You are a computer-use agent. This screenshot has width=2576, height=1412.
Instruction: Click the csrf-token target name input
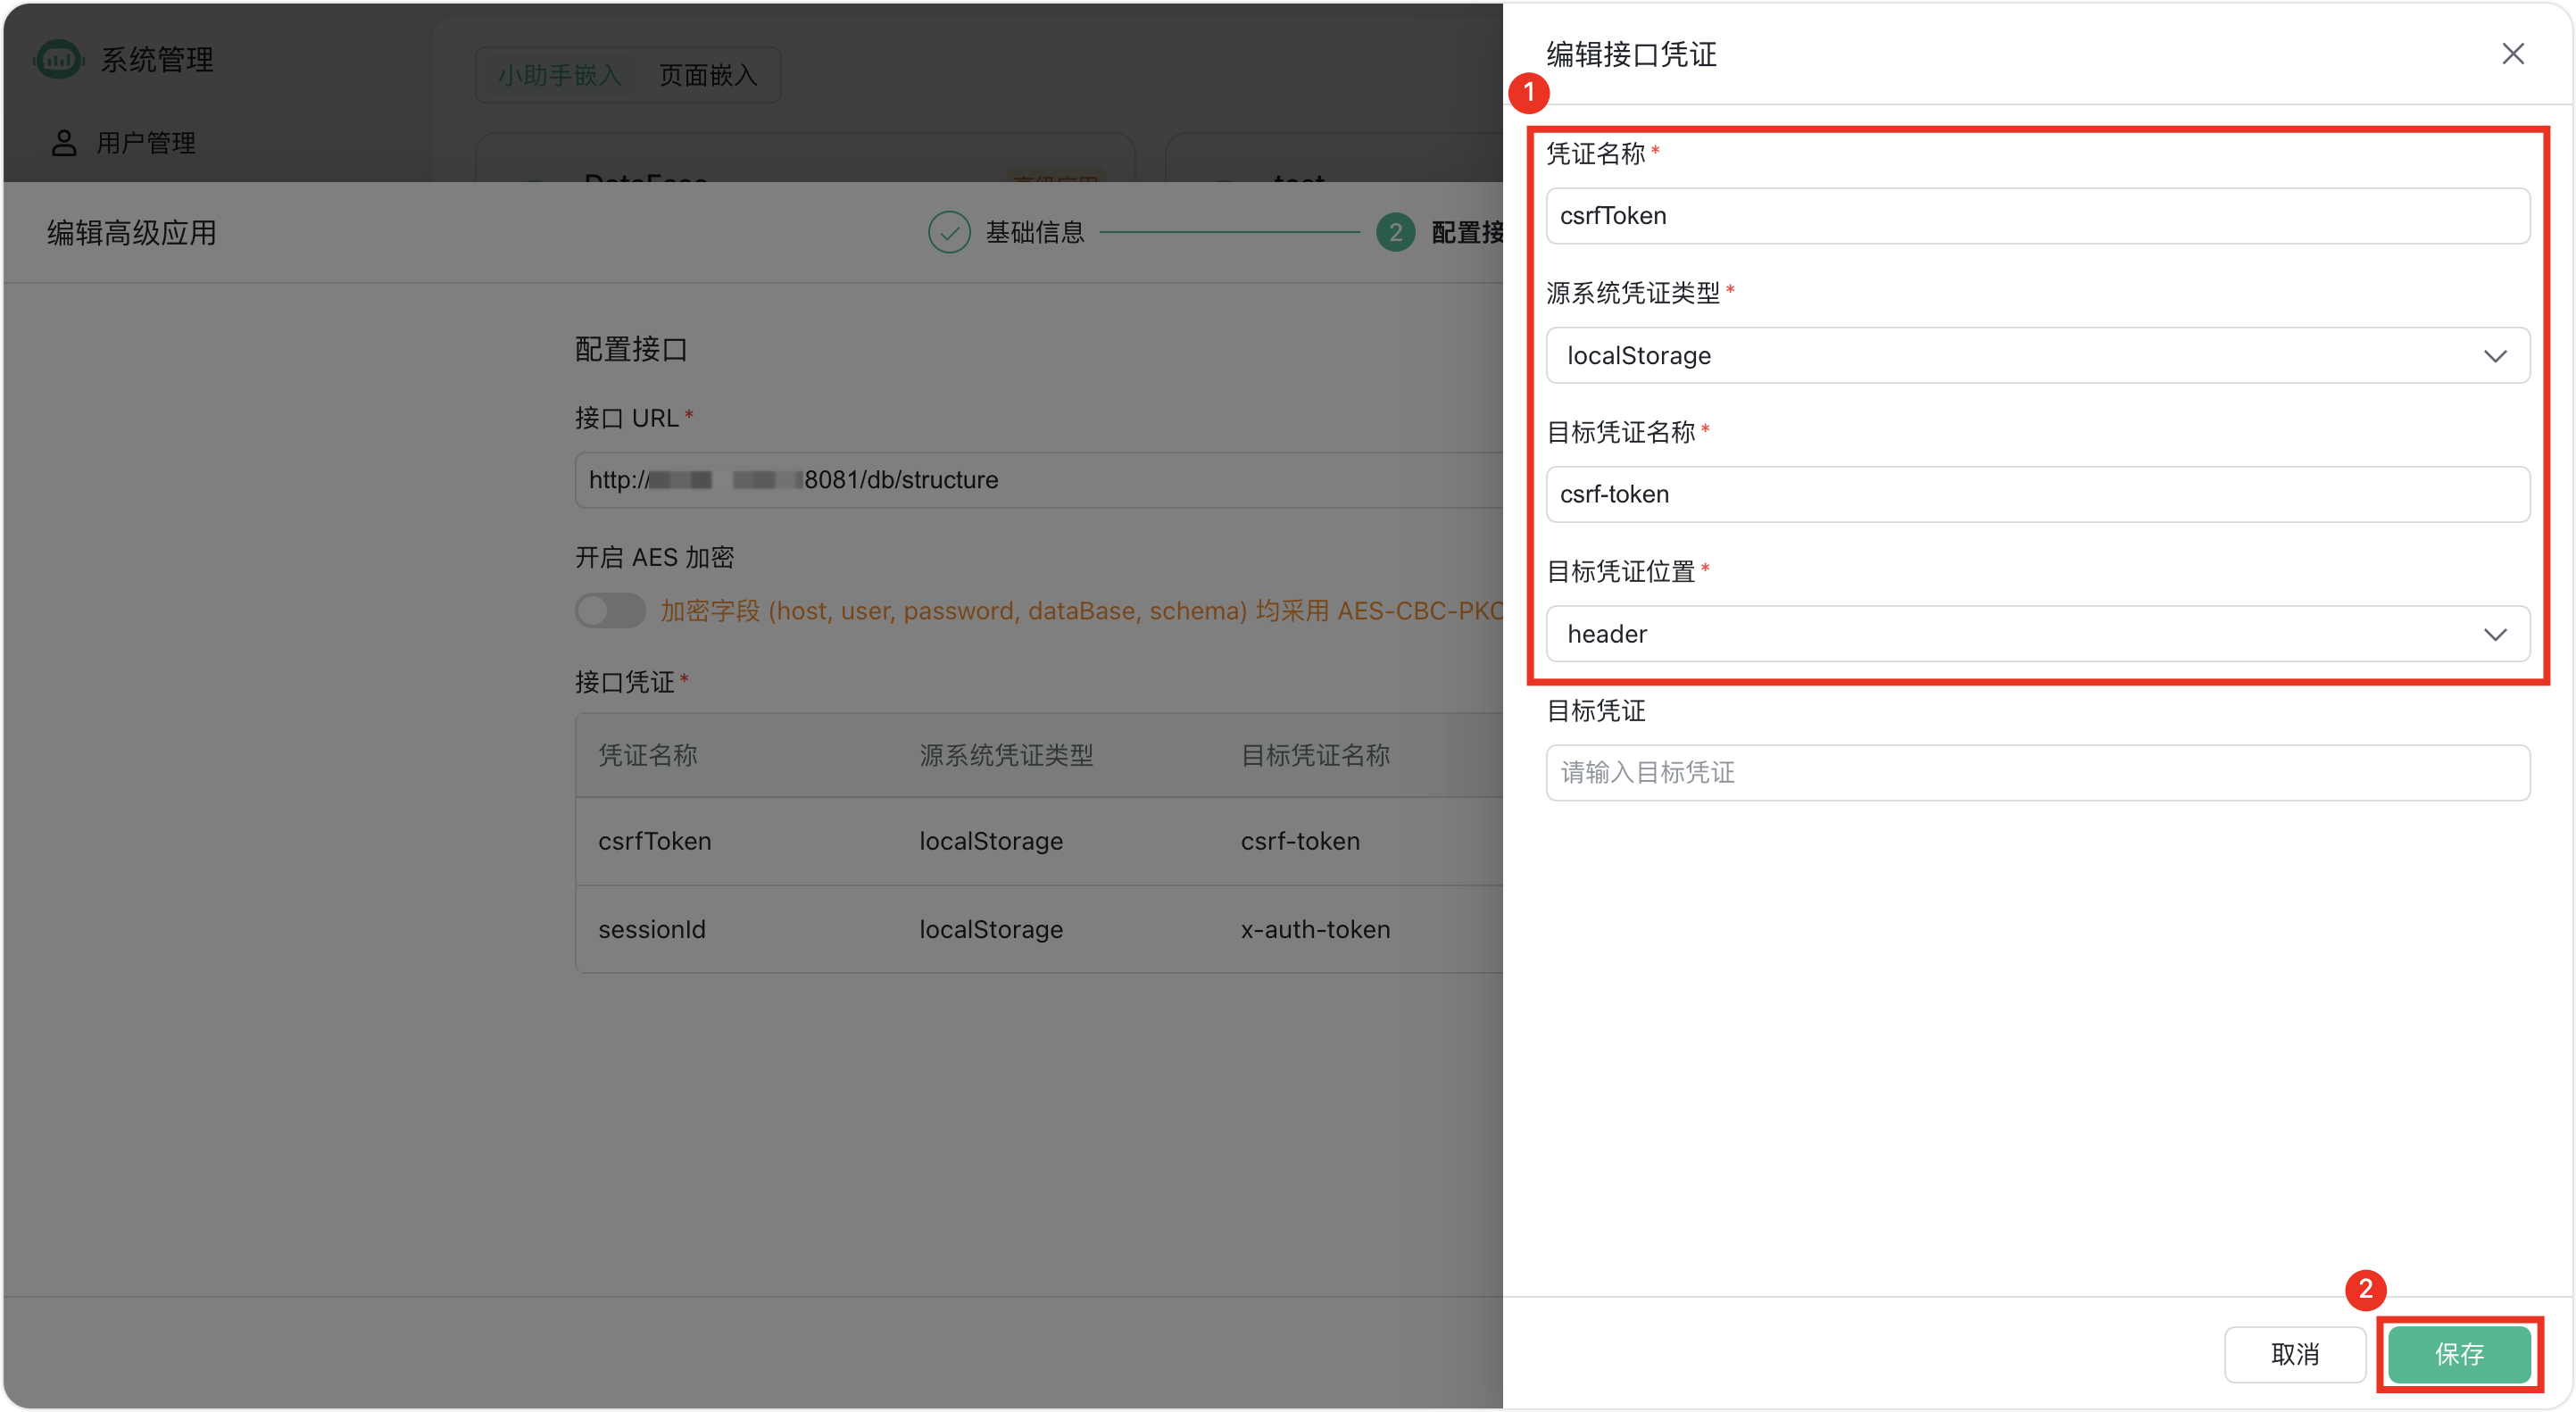[2037, 493]
